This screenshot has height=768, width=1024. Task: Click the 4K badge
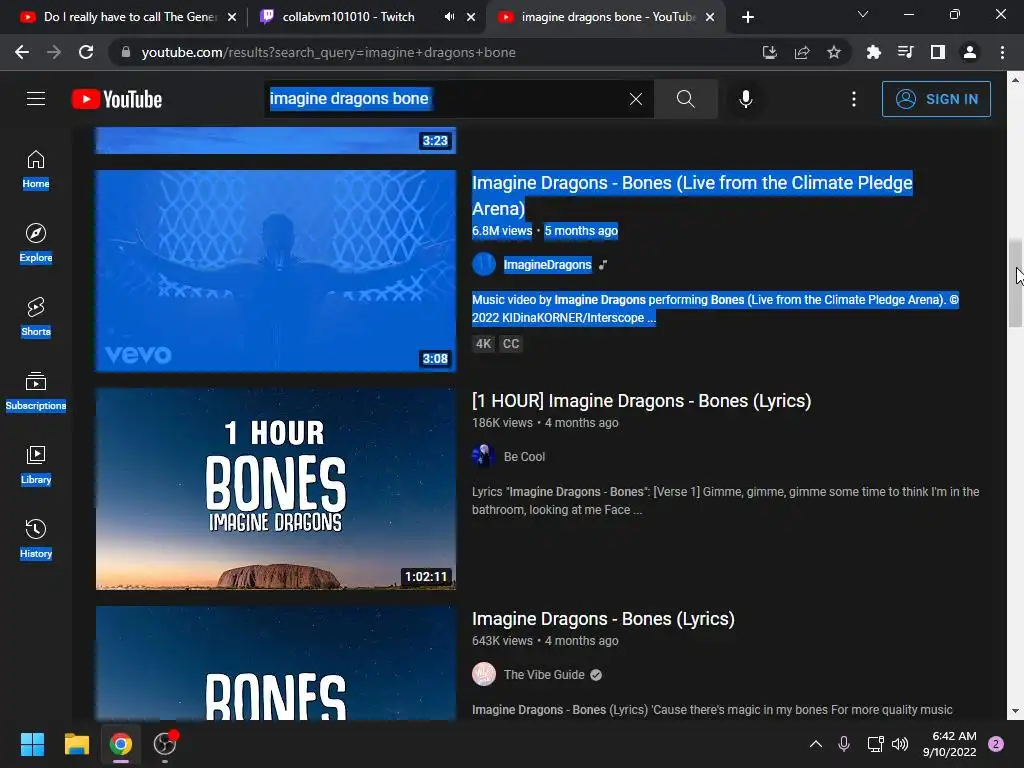coord(483,344)
